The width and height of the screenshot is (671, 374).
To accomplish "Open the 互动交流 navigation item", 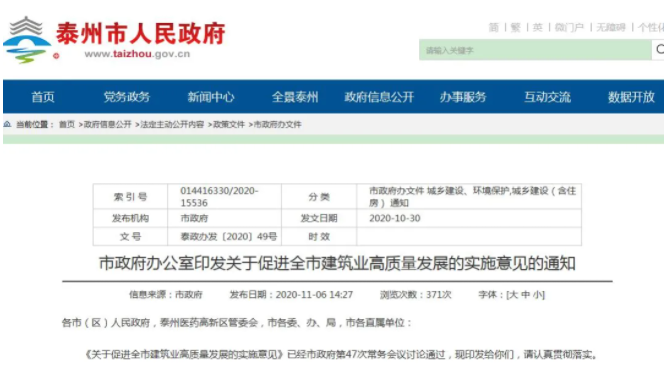I will tap(547, 97).
